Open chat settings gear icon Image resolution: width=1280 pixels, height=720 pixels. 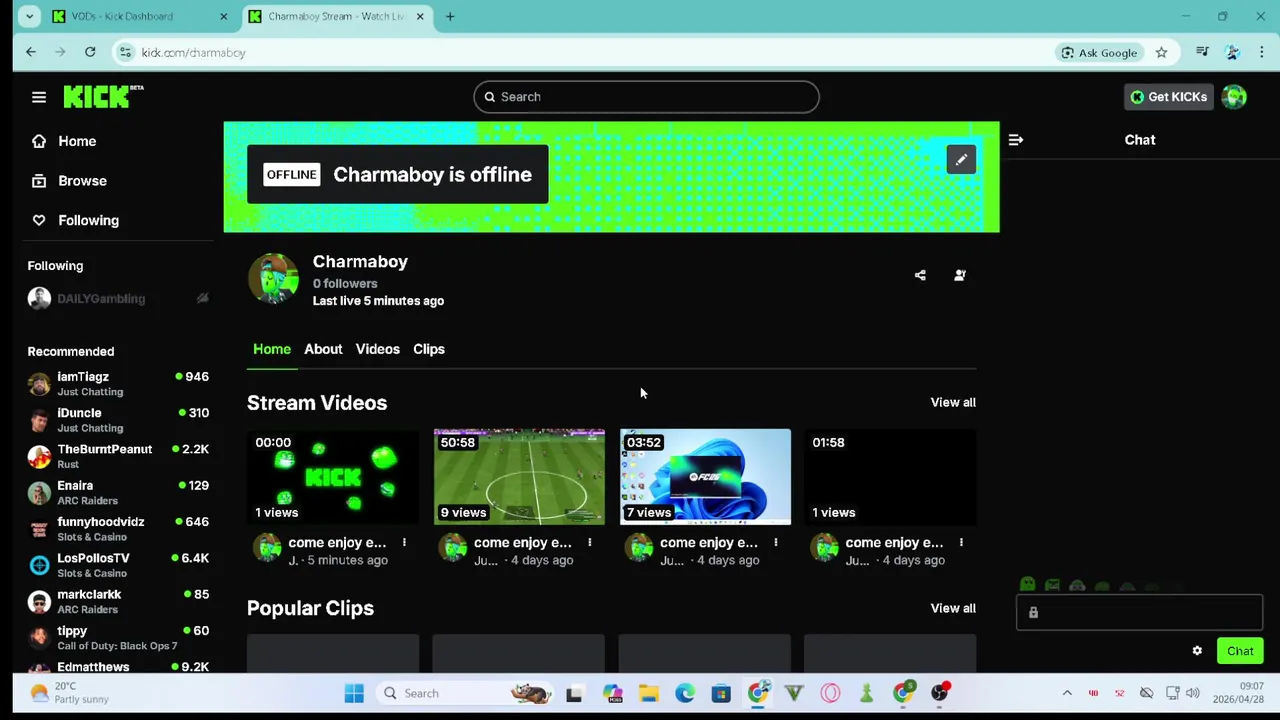pyautogui.click(x=1197, y=651)
